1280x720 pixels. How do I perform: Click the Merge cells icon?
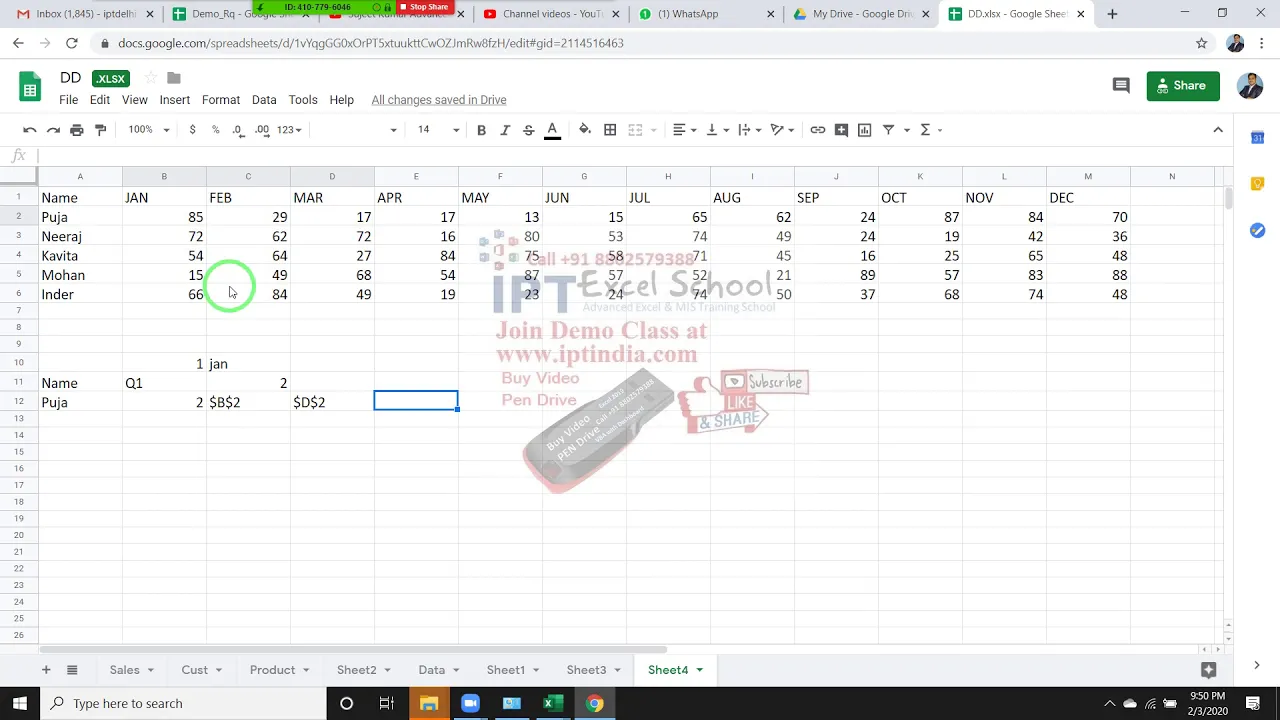635,130
